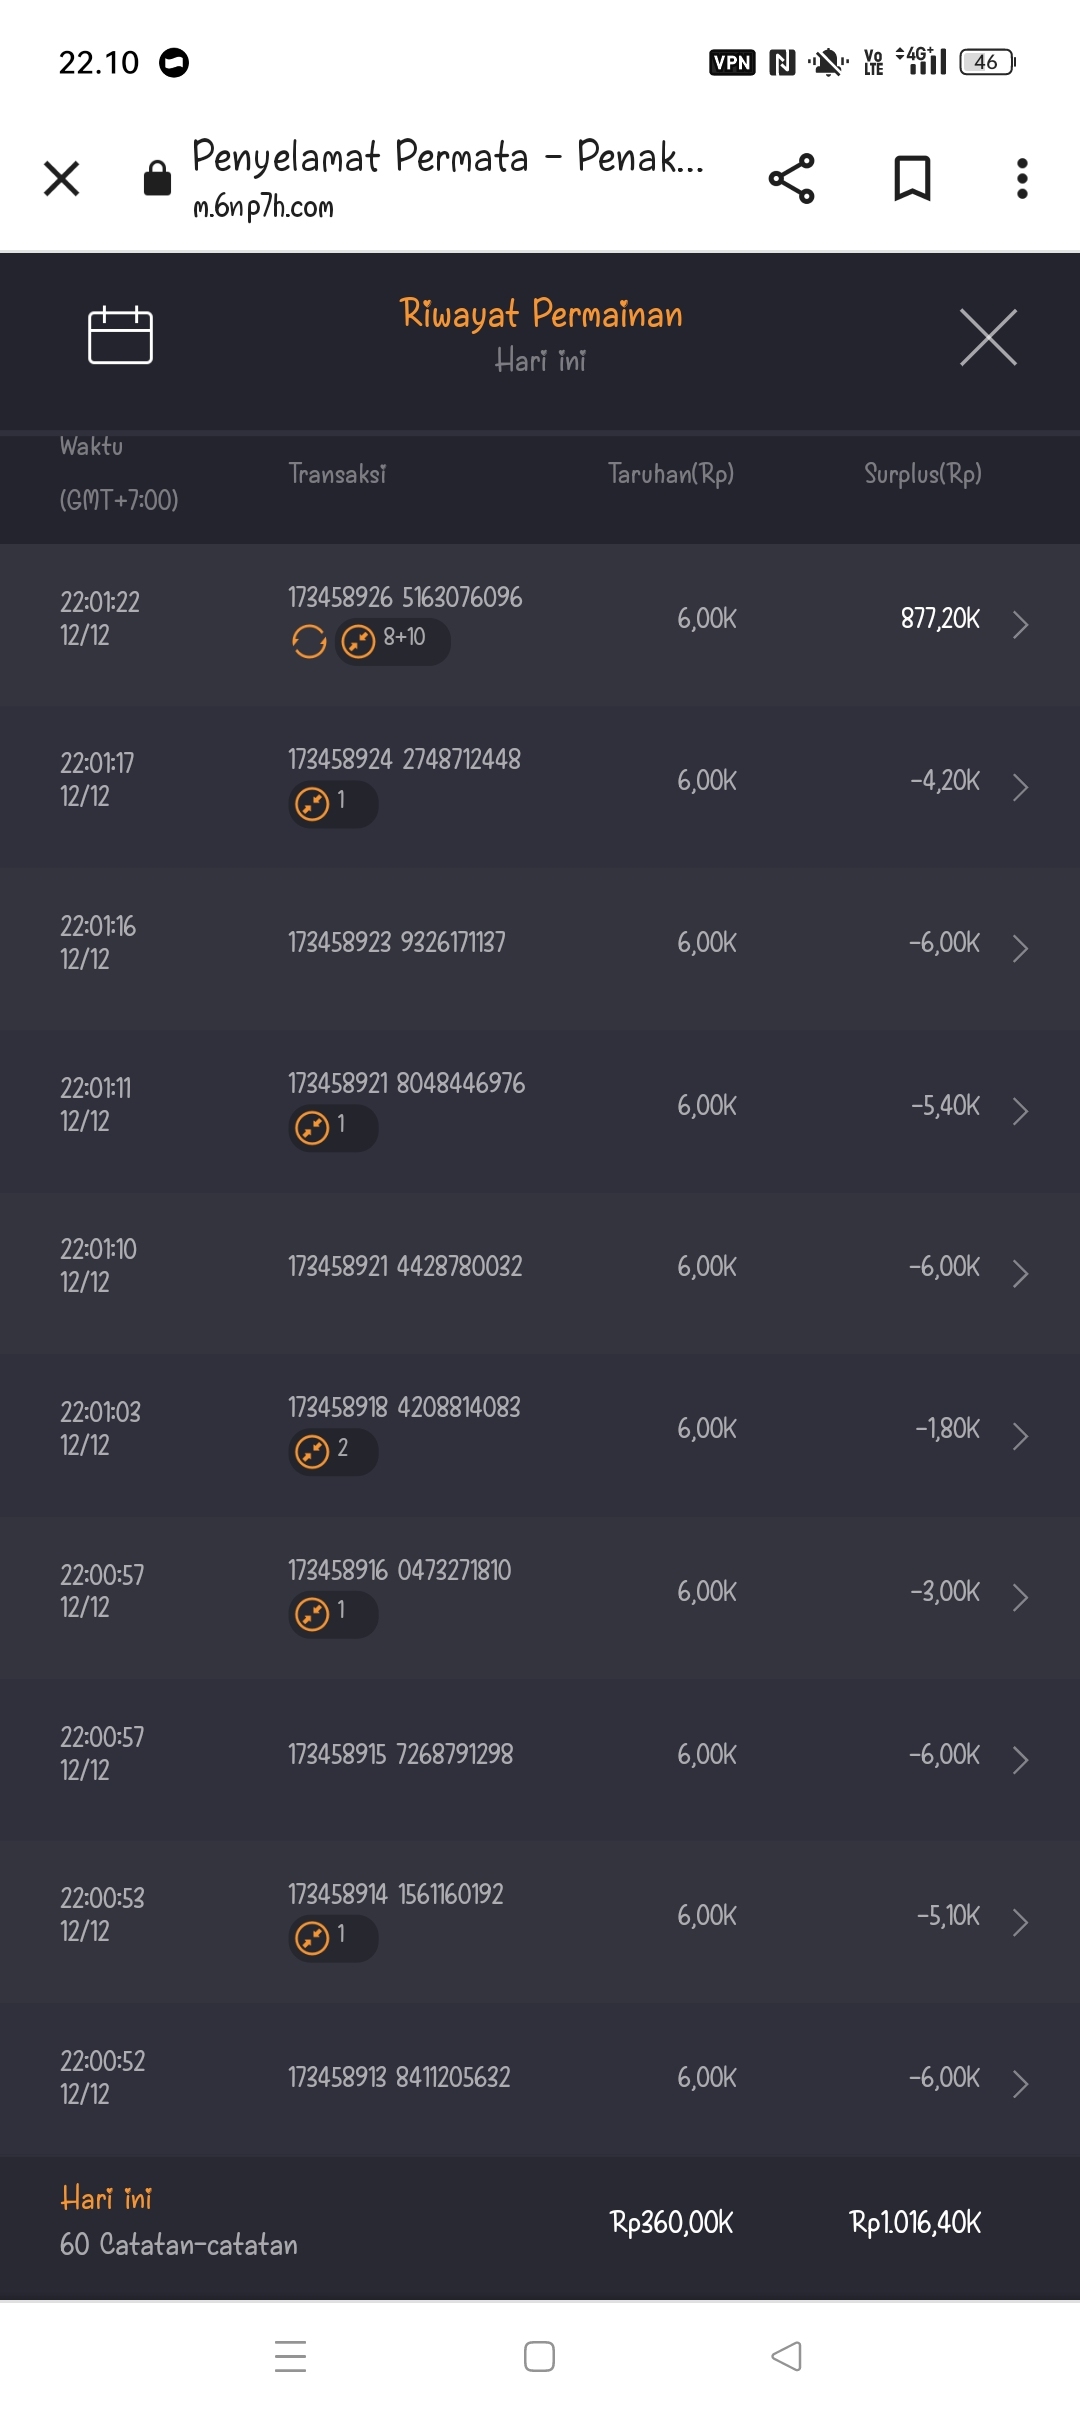1080x2412 pixels.
Task: Open the browser three-dot overflow menu
Action: click(1021, 179)
